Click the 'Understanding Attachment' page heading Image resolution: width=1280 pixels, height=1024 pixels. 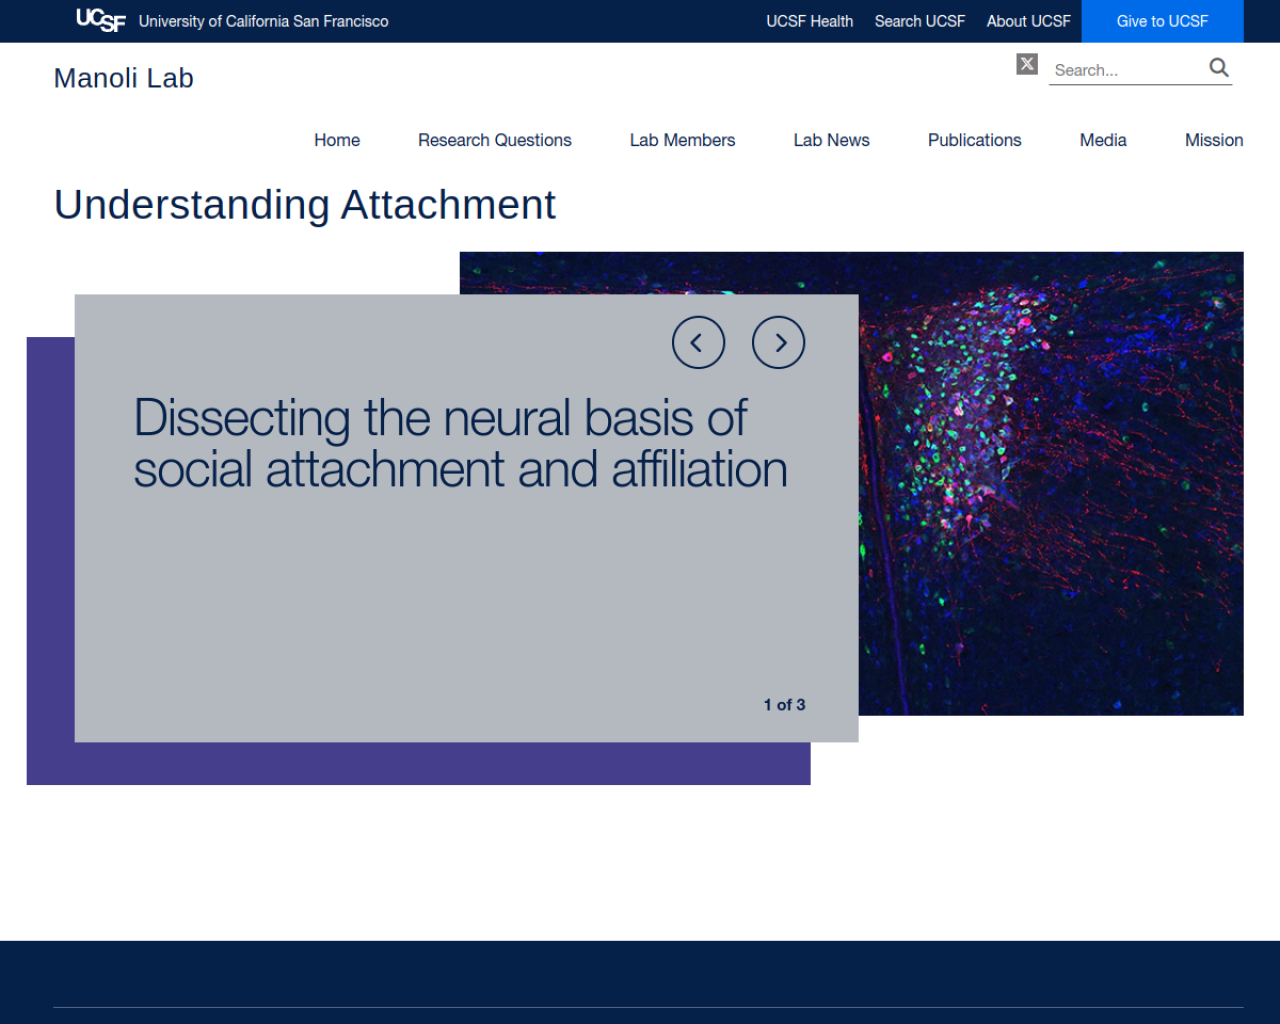tap(305, 205)
